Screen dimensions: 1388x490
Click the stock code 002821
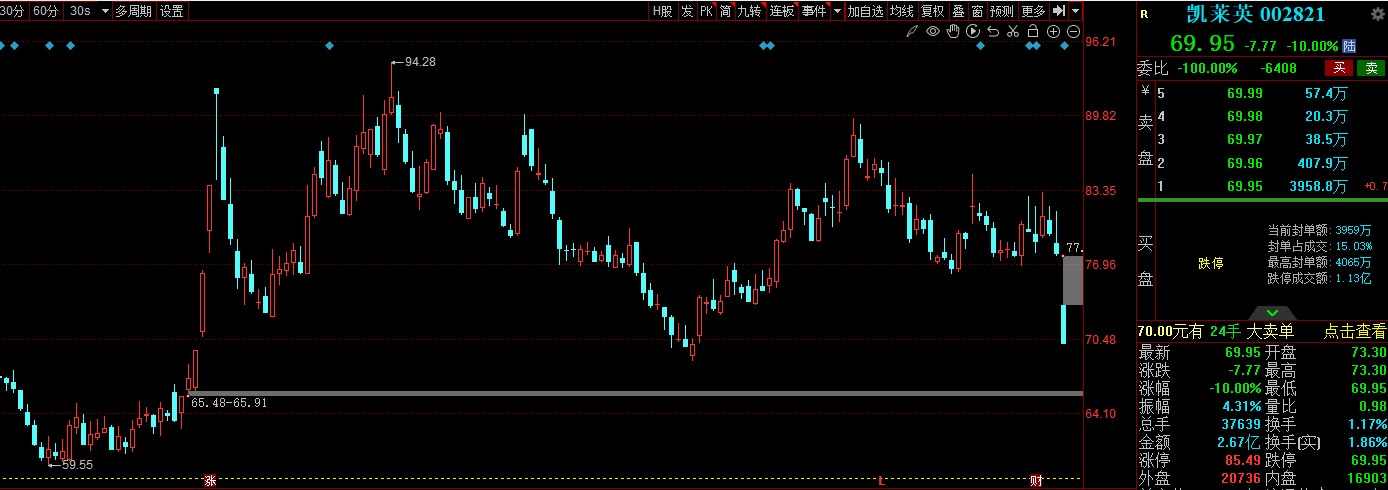click(1292, 14)
